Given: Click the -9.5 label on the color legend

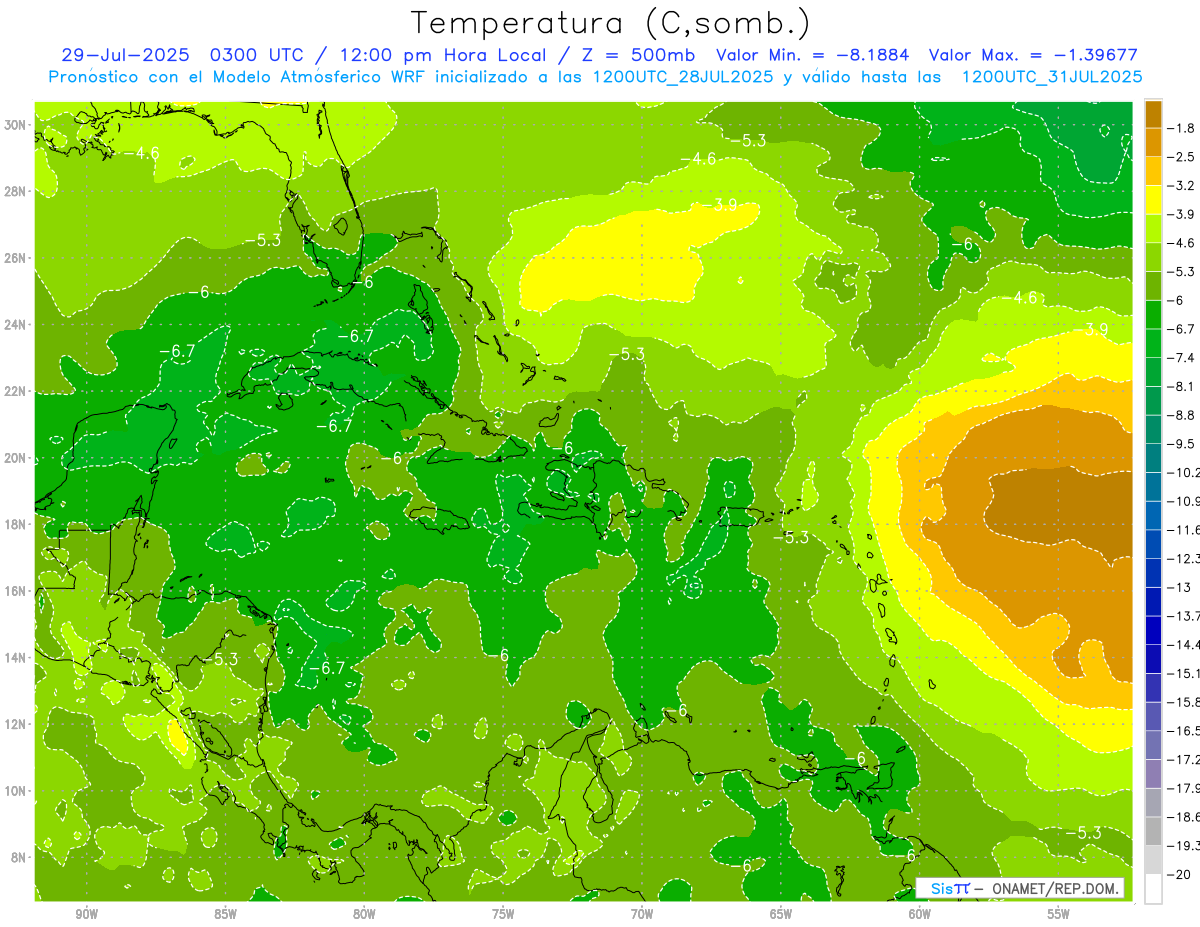Looking at the screenshot, I should [1182, 443].
